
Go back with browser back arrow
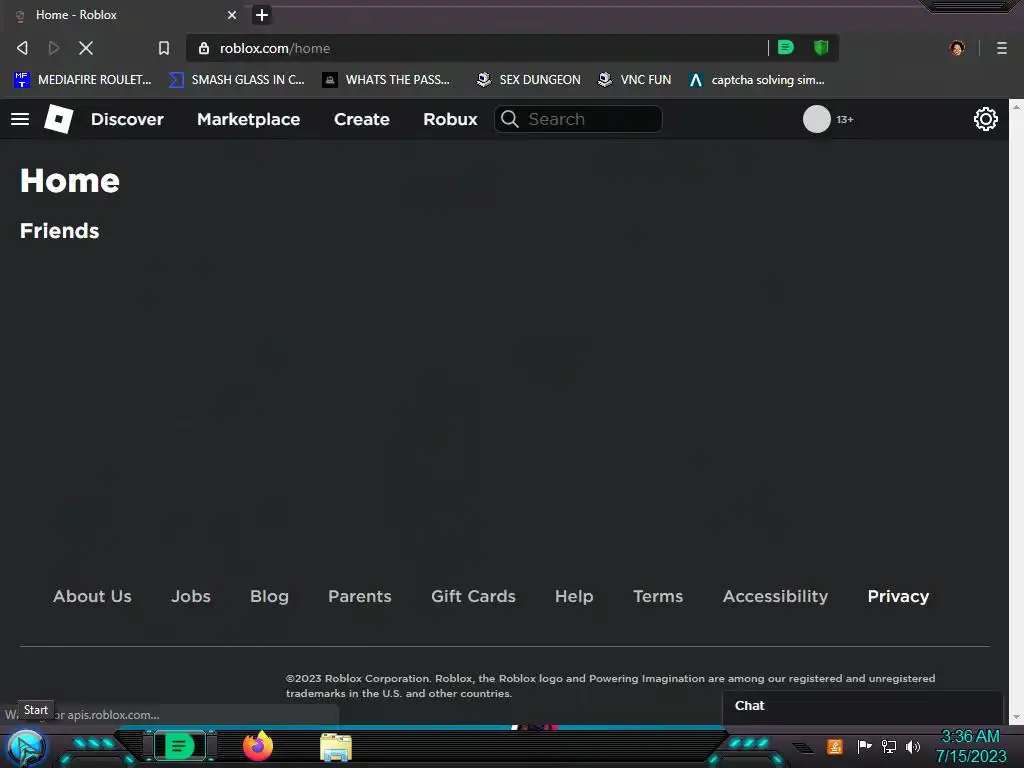[22, 48]
